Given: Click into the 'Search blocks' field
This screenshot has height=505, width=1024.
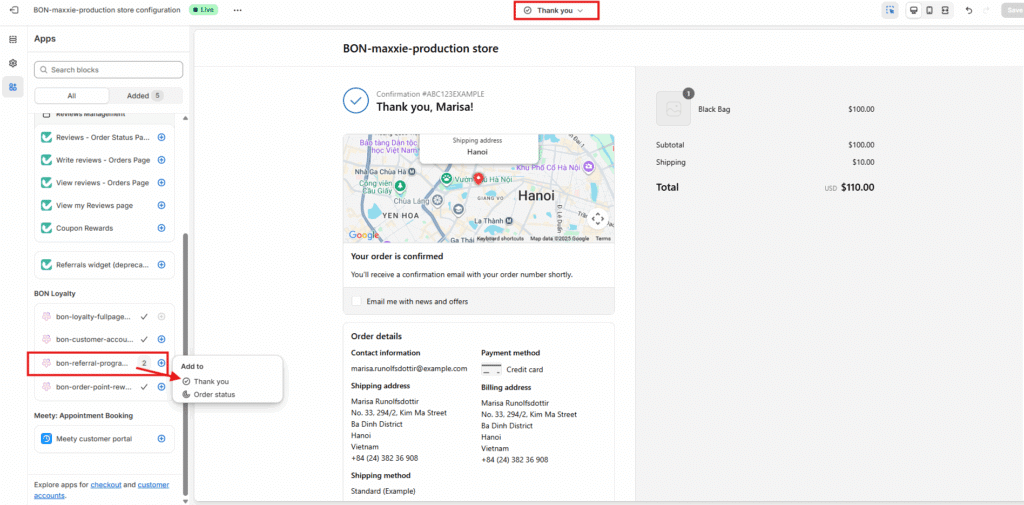Looking at the screenshot, I should pyautogui.click(x=108, y=70).
